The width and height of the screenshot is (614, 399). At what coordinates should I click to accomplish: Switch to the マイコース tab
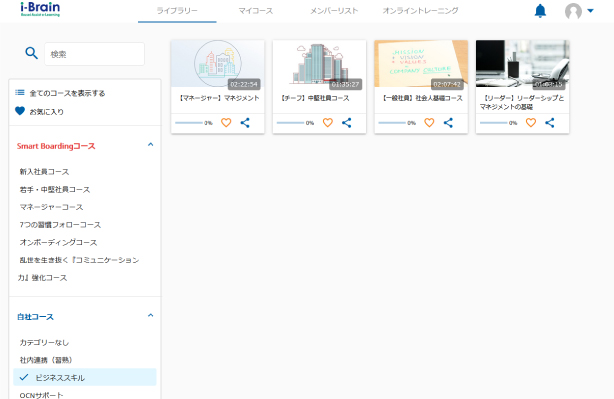click(x=256, y=11)
